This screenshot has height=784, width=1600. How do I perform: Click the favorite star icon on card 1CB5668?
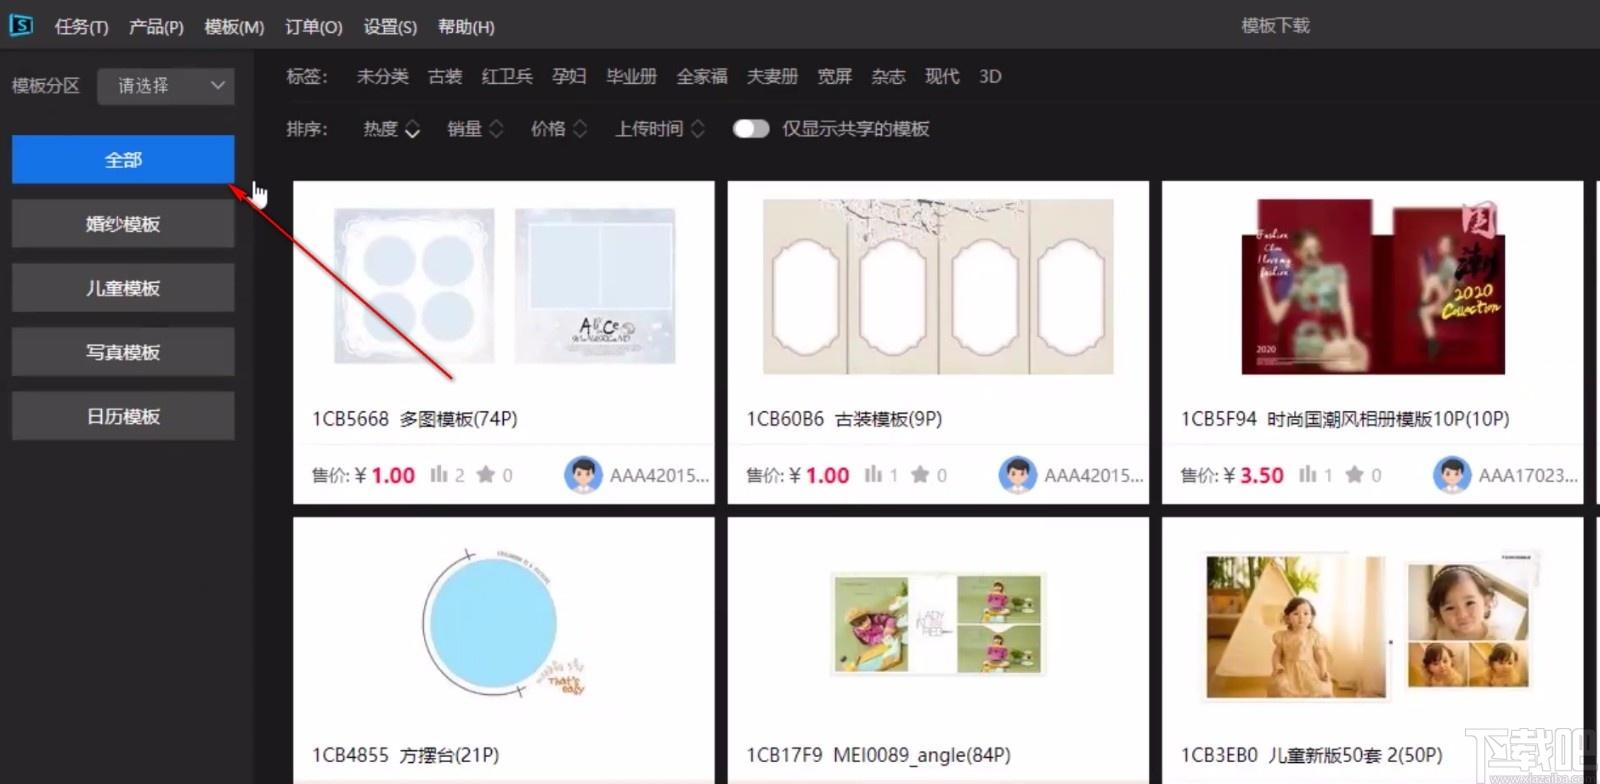click(486, 474)
